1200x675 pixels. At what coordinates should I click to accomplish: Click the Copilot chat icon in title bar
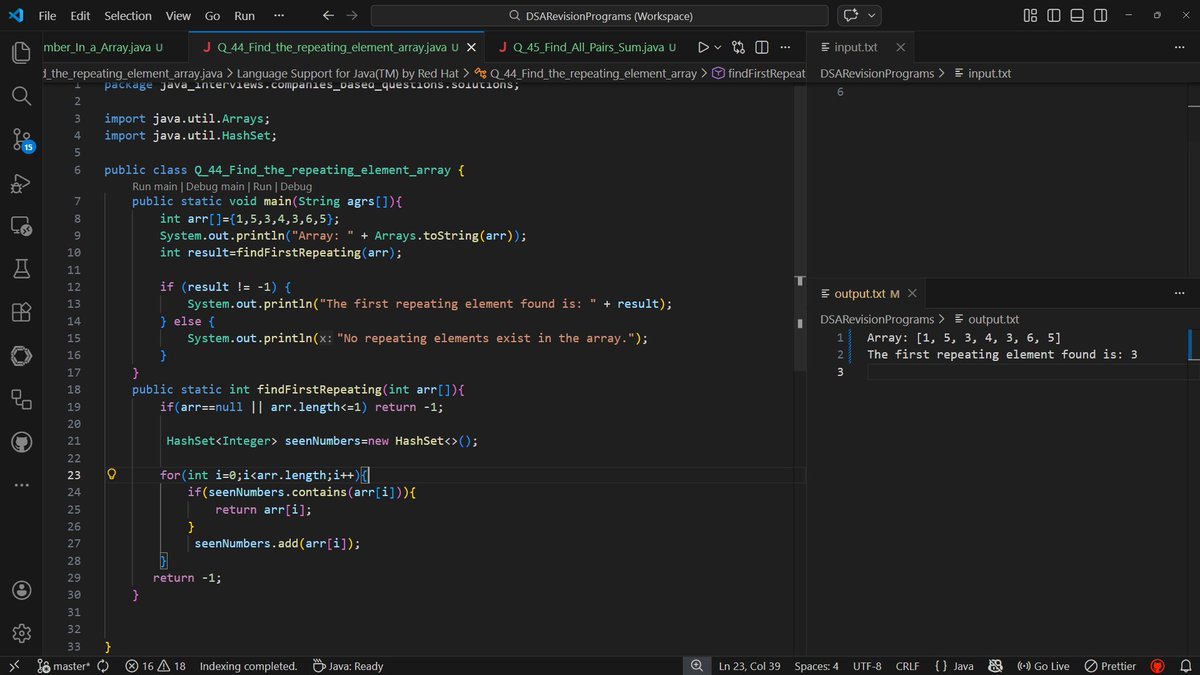coord(852,16)
